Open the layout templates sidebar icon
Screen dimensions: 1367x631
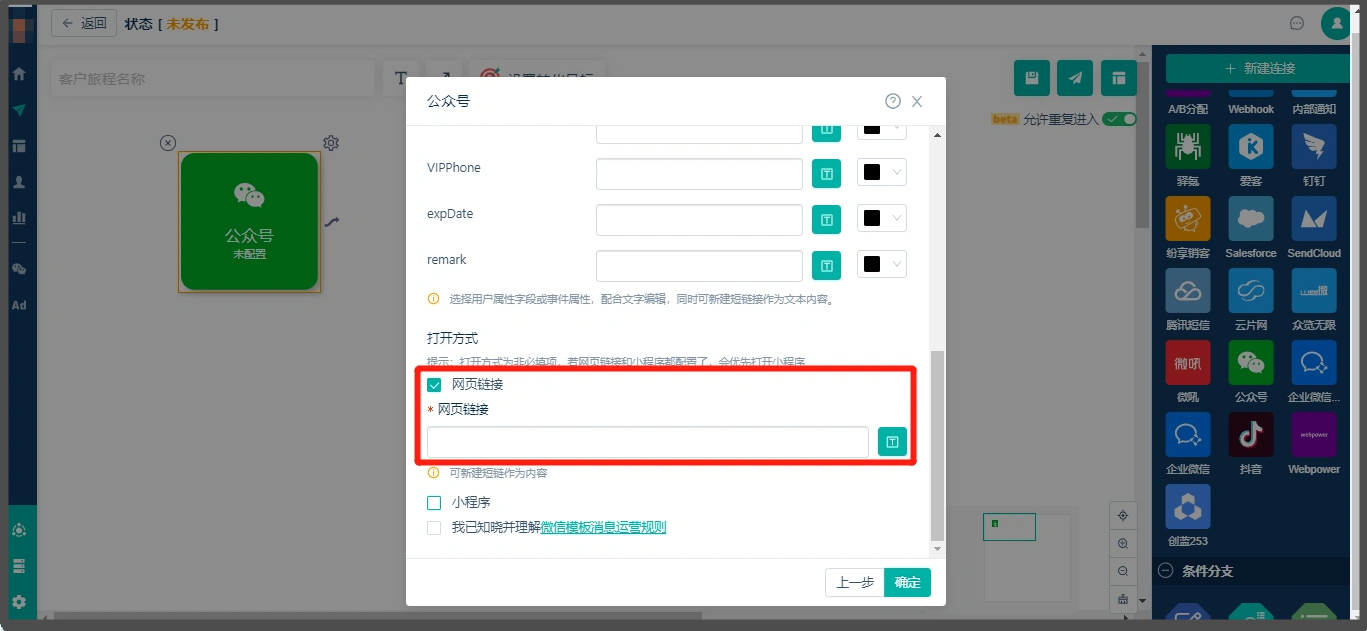(18, 146)
